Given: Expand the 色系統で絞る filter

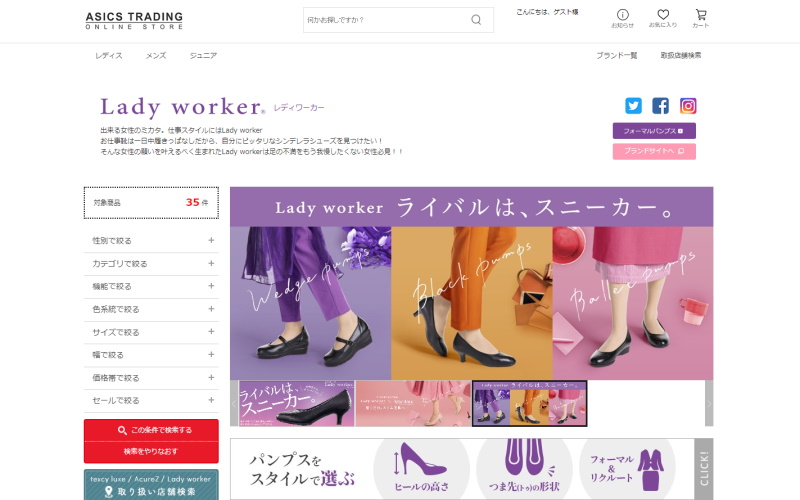Looking at the screenshot, I should click(x=151, y=309).
